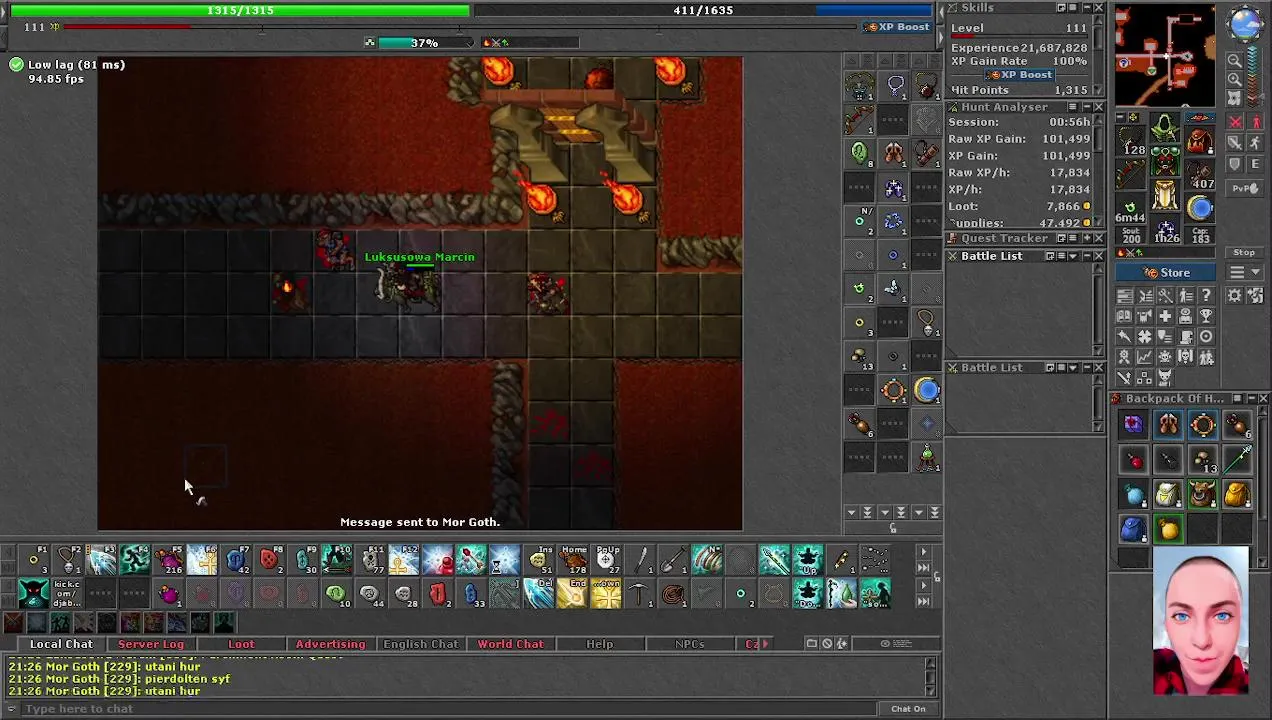This screenshot has width=1272, height=720.
Task: Jump upper action bar with its double-arrow button
Action: [x=924, y=567]
